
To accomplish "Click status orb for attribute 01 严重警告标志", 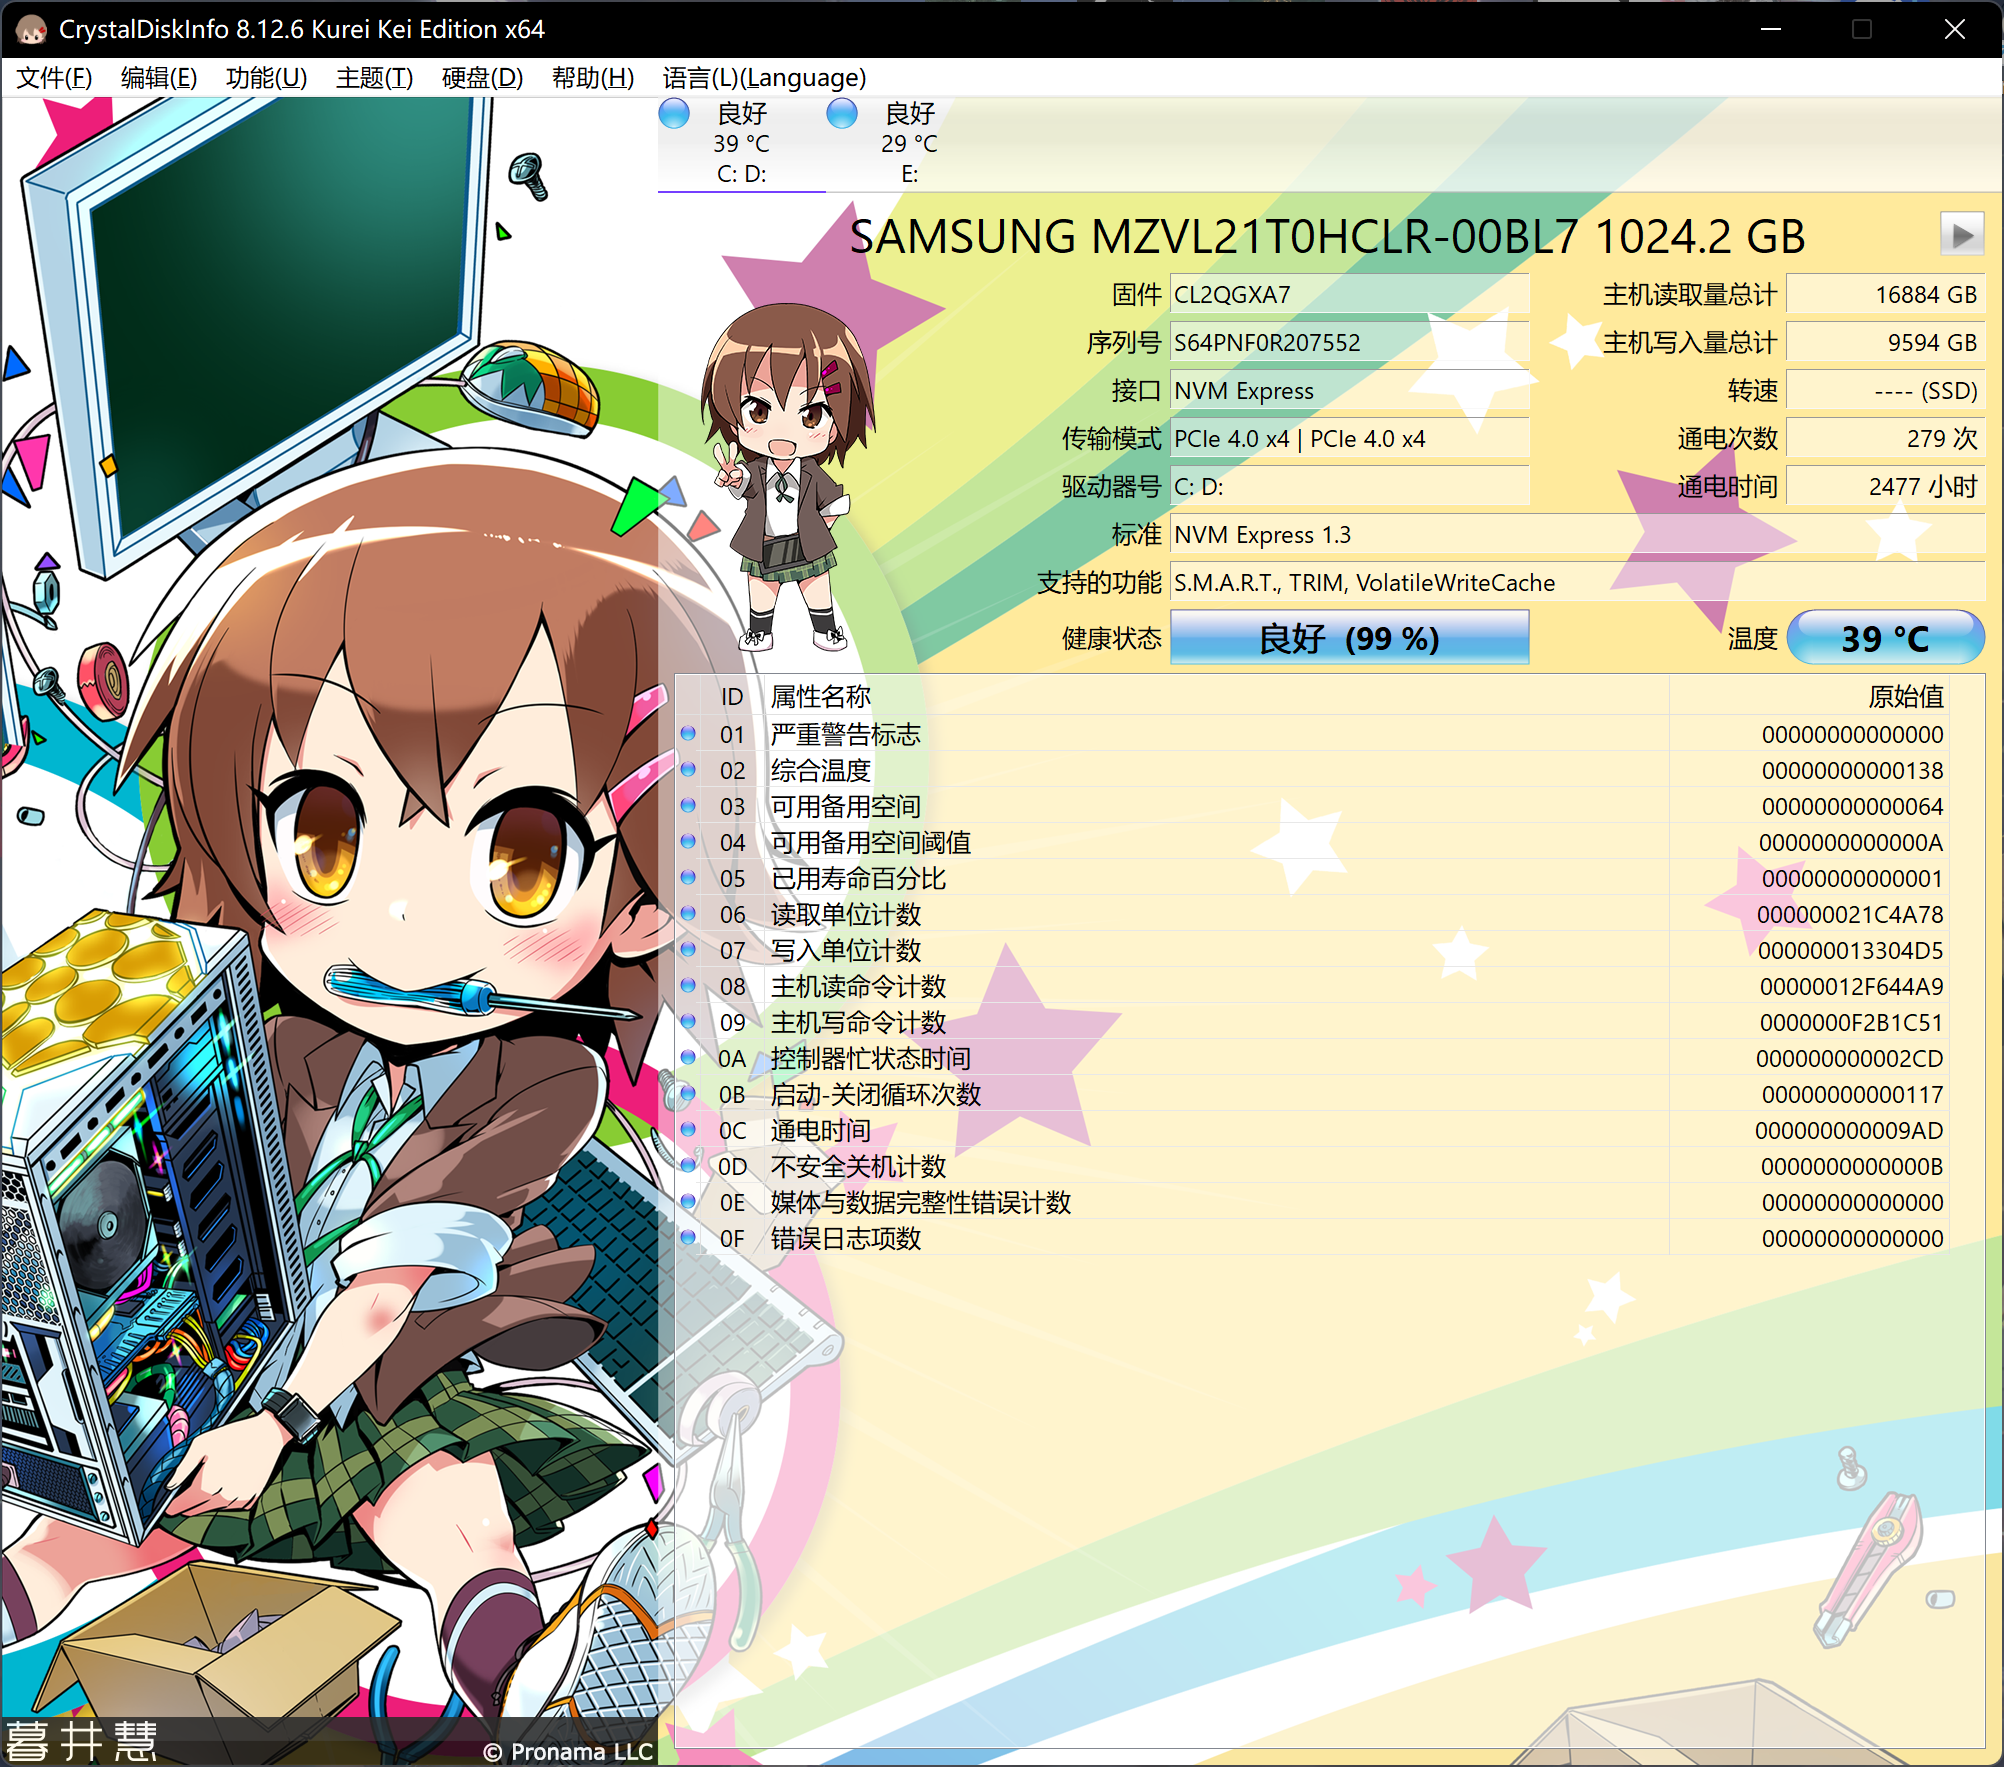I will (x=688, y=734).
